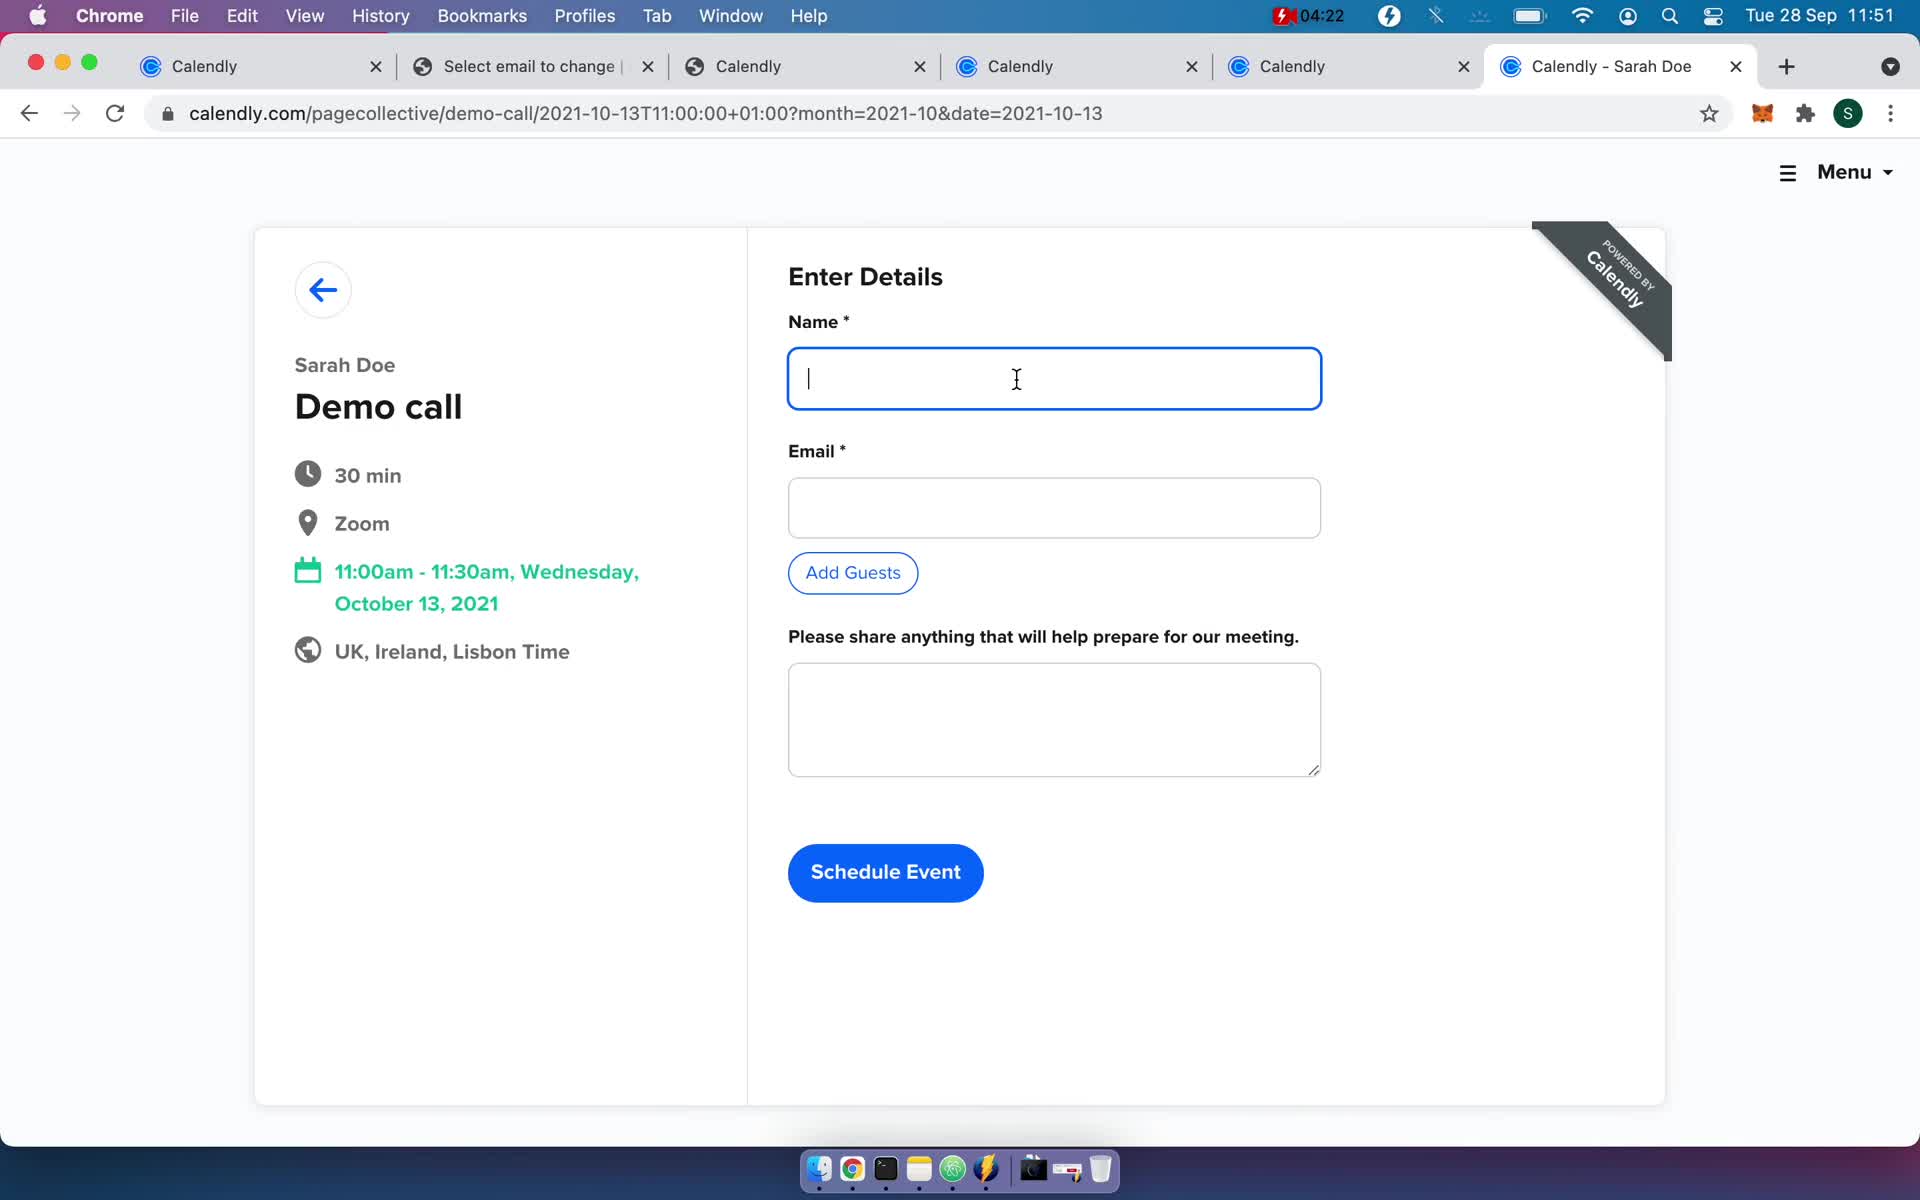This screenshot has width=1920, height=1200.
Task: Click the meeting notes text area
Action: (x=1053, y=718)
